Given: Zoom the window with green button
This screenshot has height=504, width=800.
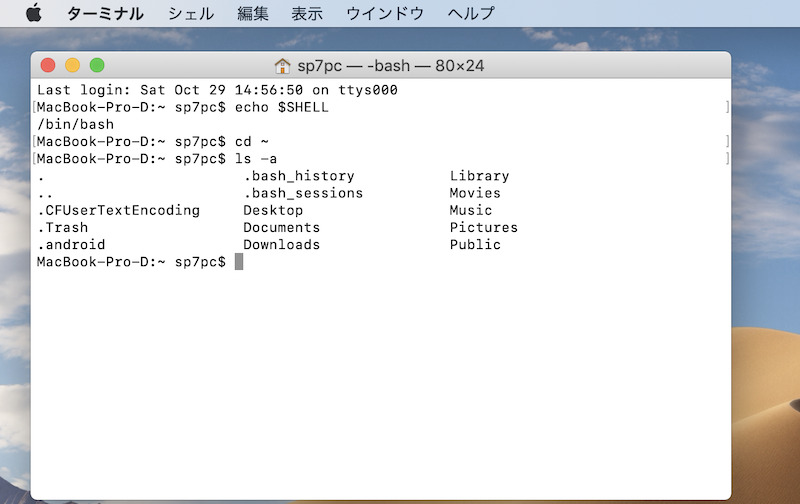Looking at the screenshot, I should click(97, 66).
